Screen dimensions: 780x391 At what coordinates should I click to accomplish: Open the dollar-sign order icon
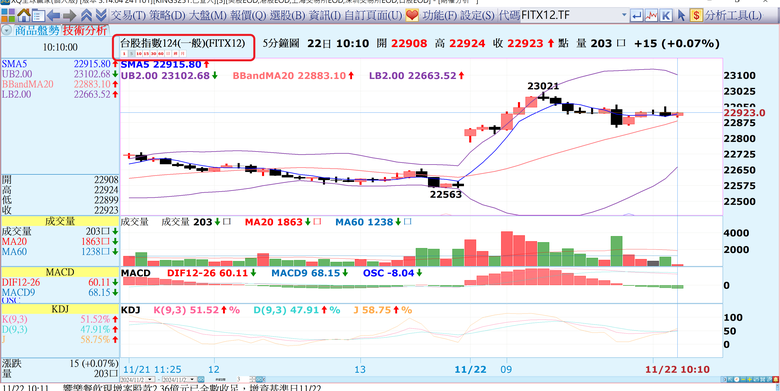696,15
